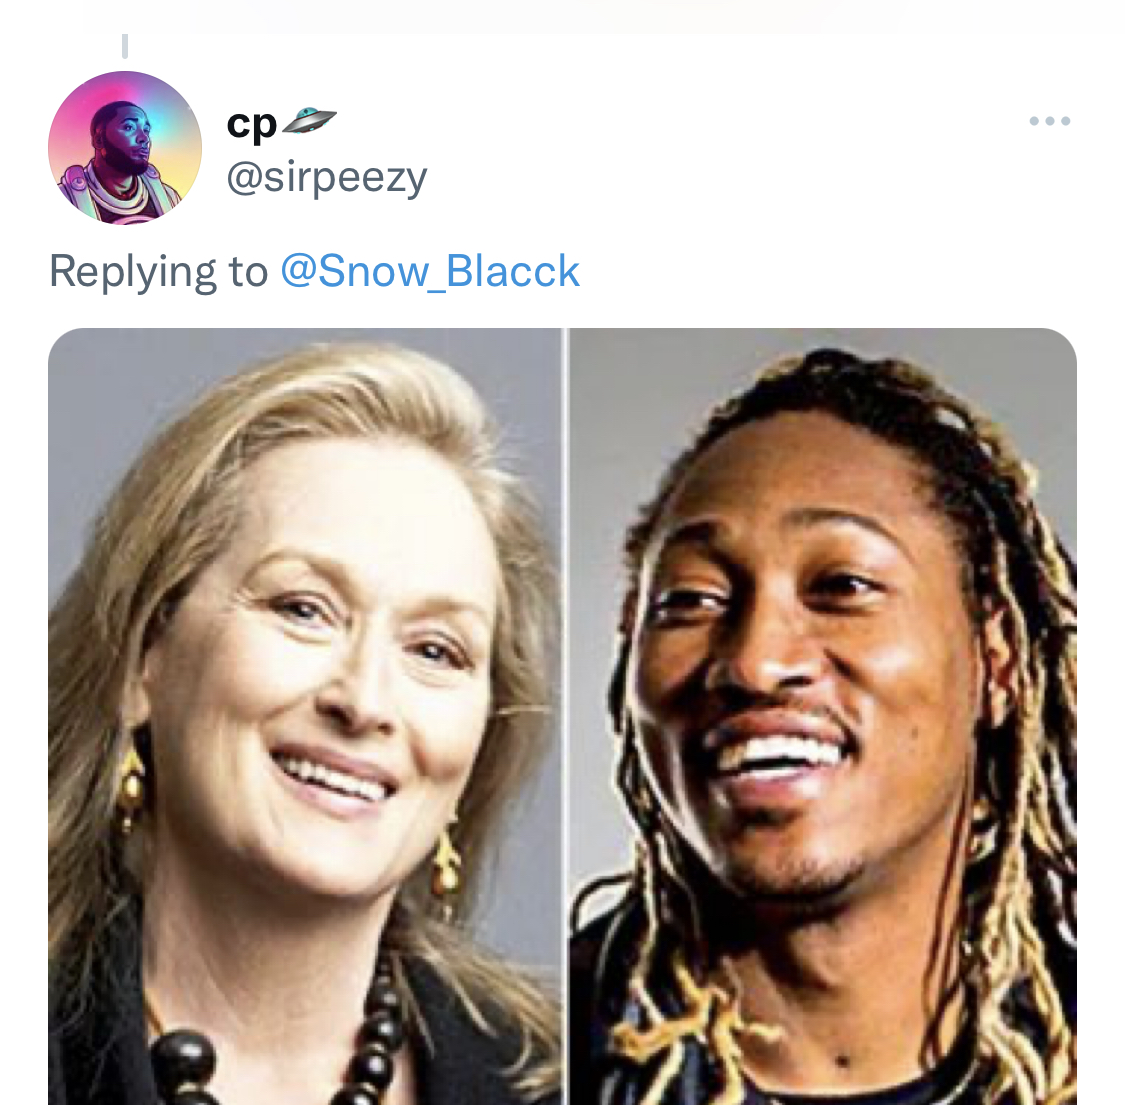Tap the astronaut illustration in profile picture
The width and height of the screenshot is (1125, 1105).
pos(123,165)
